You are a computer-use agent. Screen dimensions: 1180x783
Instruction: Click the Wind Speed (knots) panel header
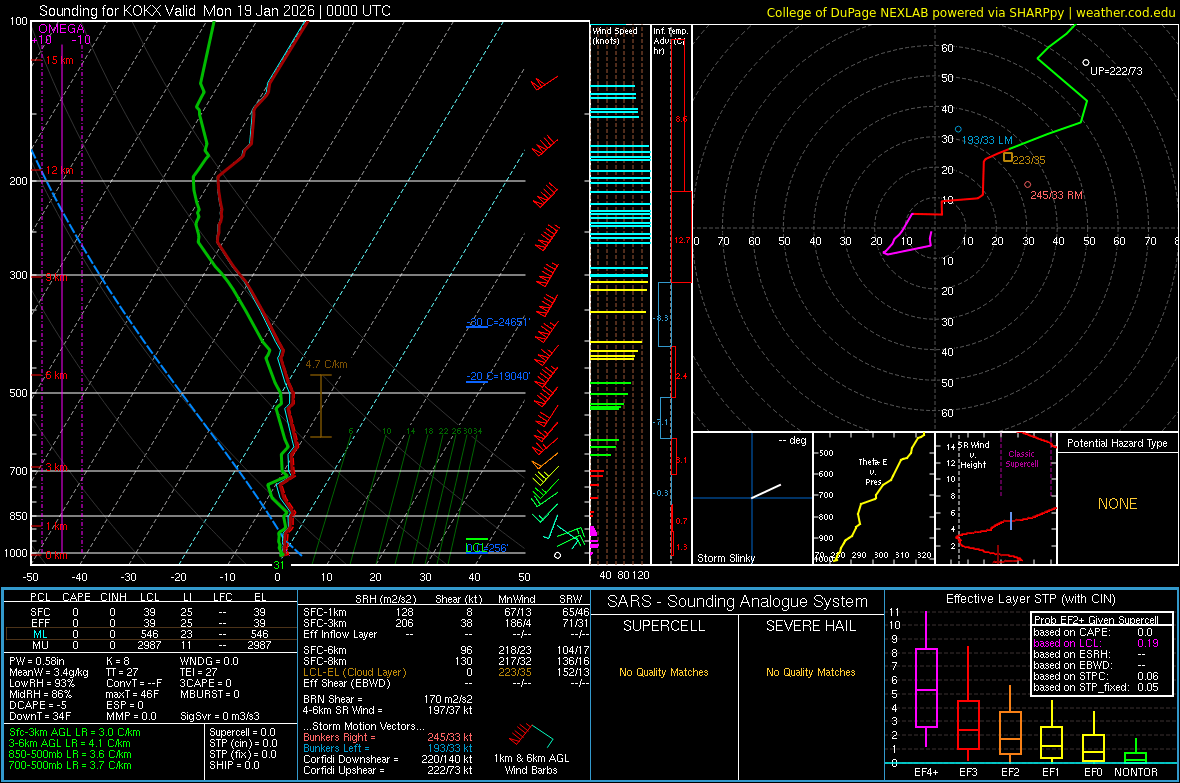click(615, 35)
